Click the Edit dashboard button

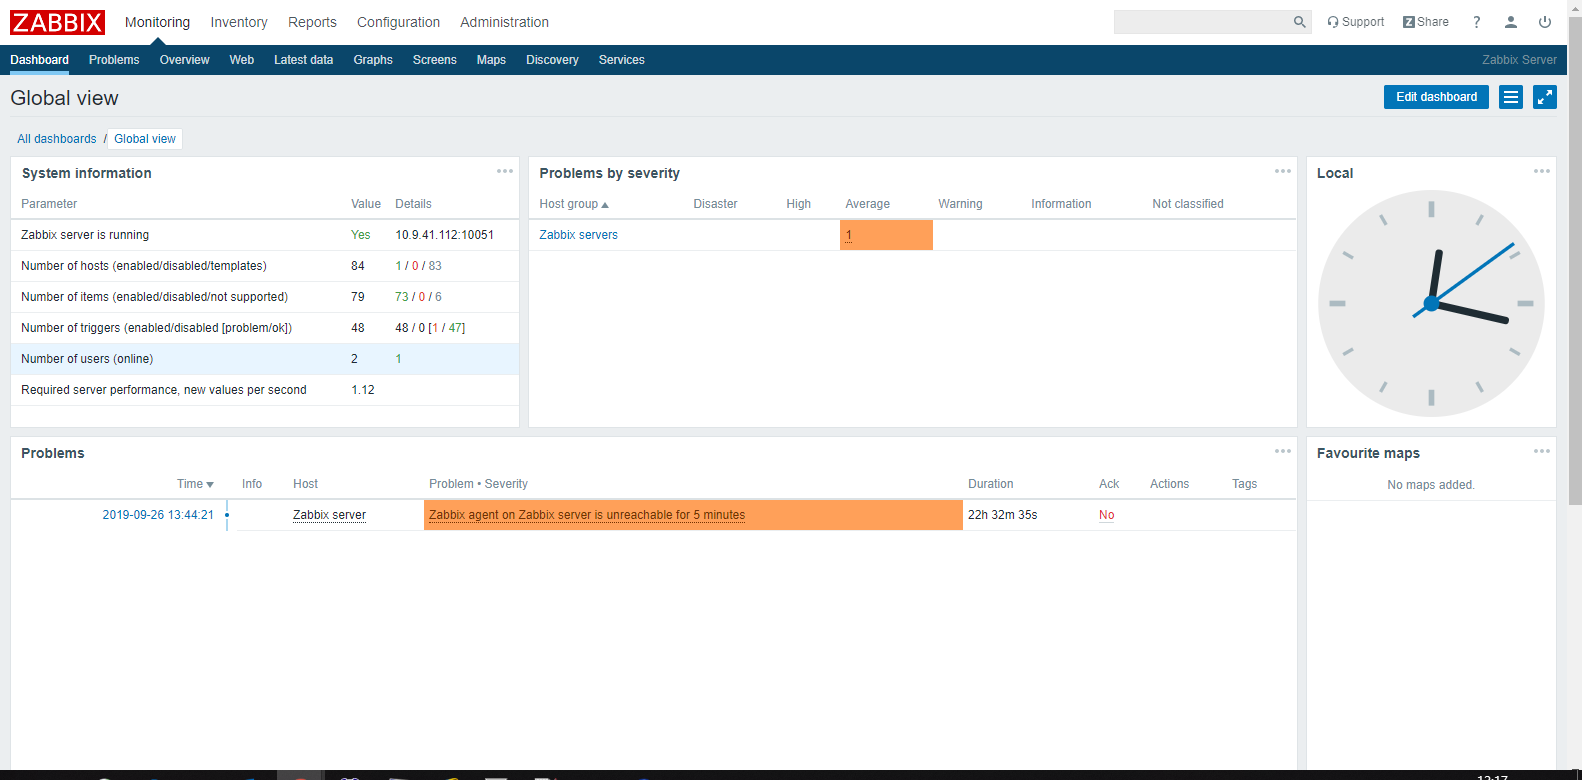1436,97
